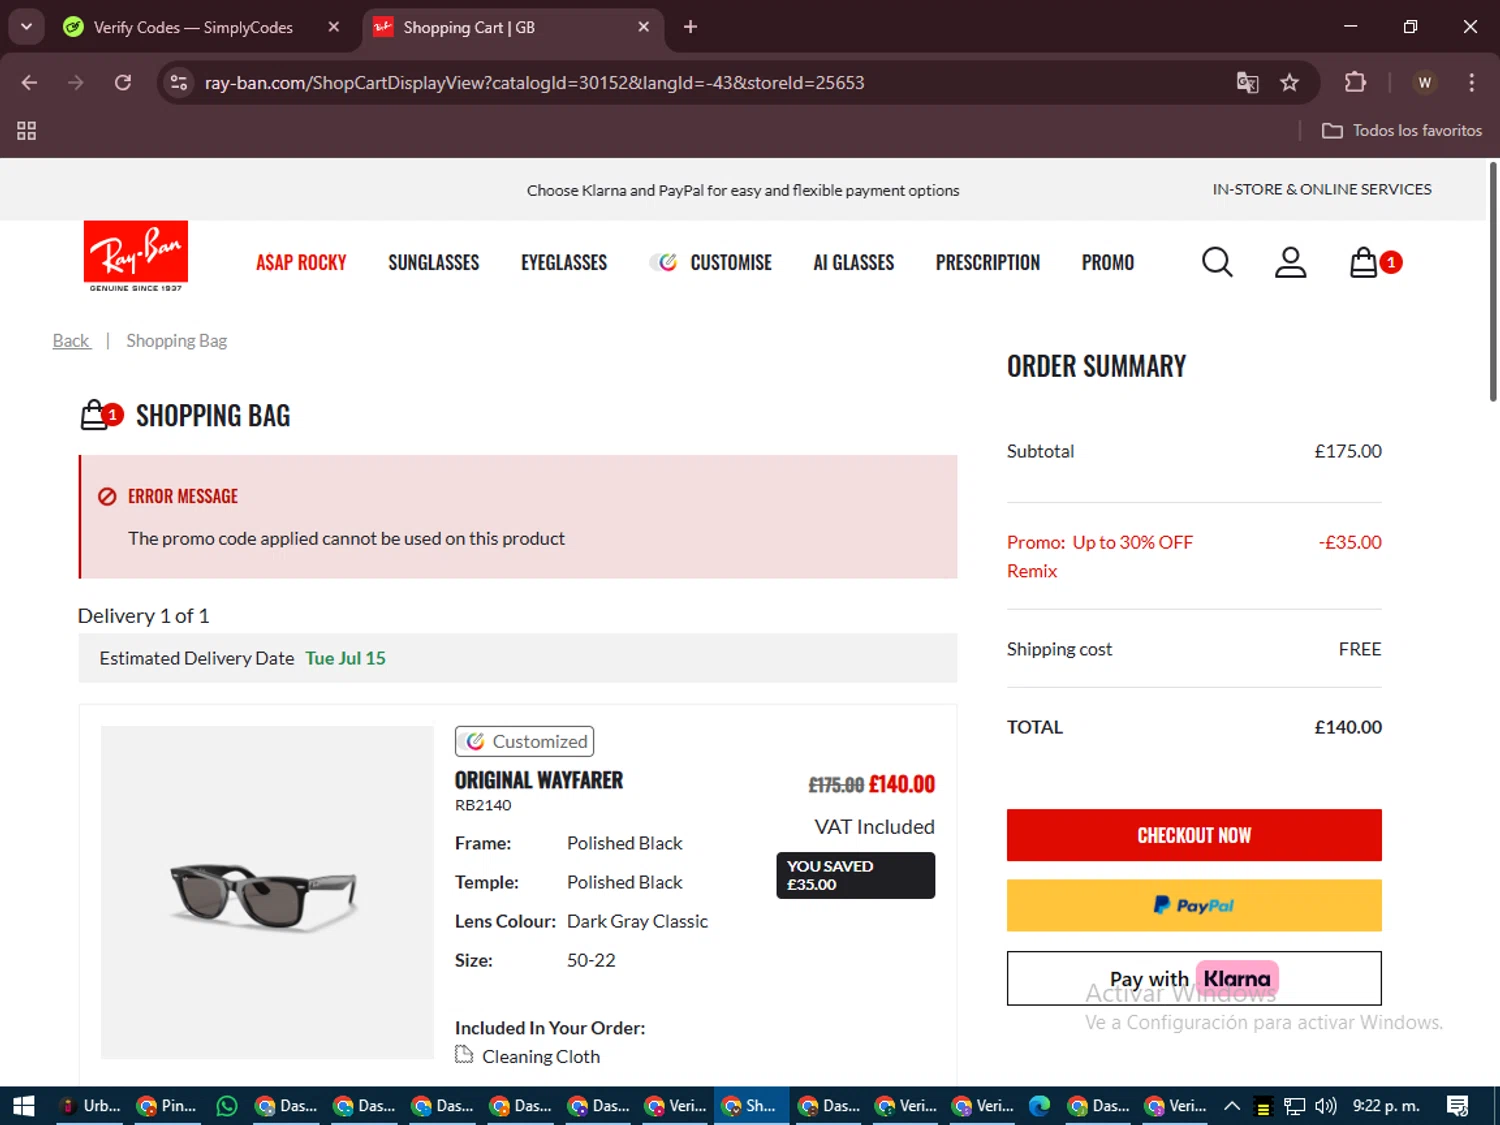
Task: Click the Subtotal £175.00 amount
Action: 1348,451
